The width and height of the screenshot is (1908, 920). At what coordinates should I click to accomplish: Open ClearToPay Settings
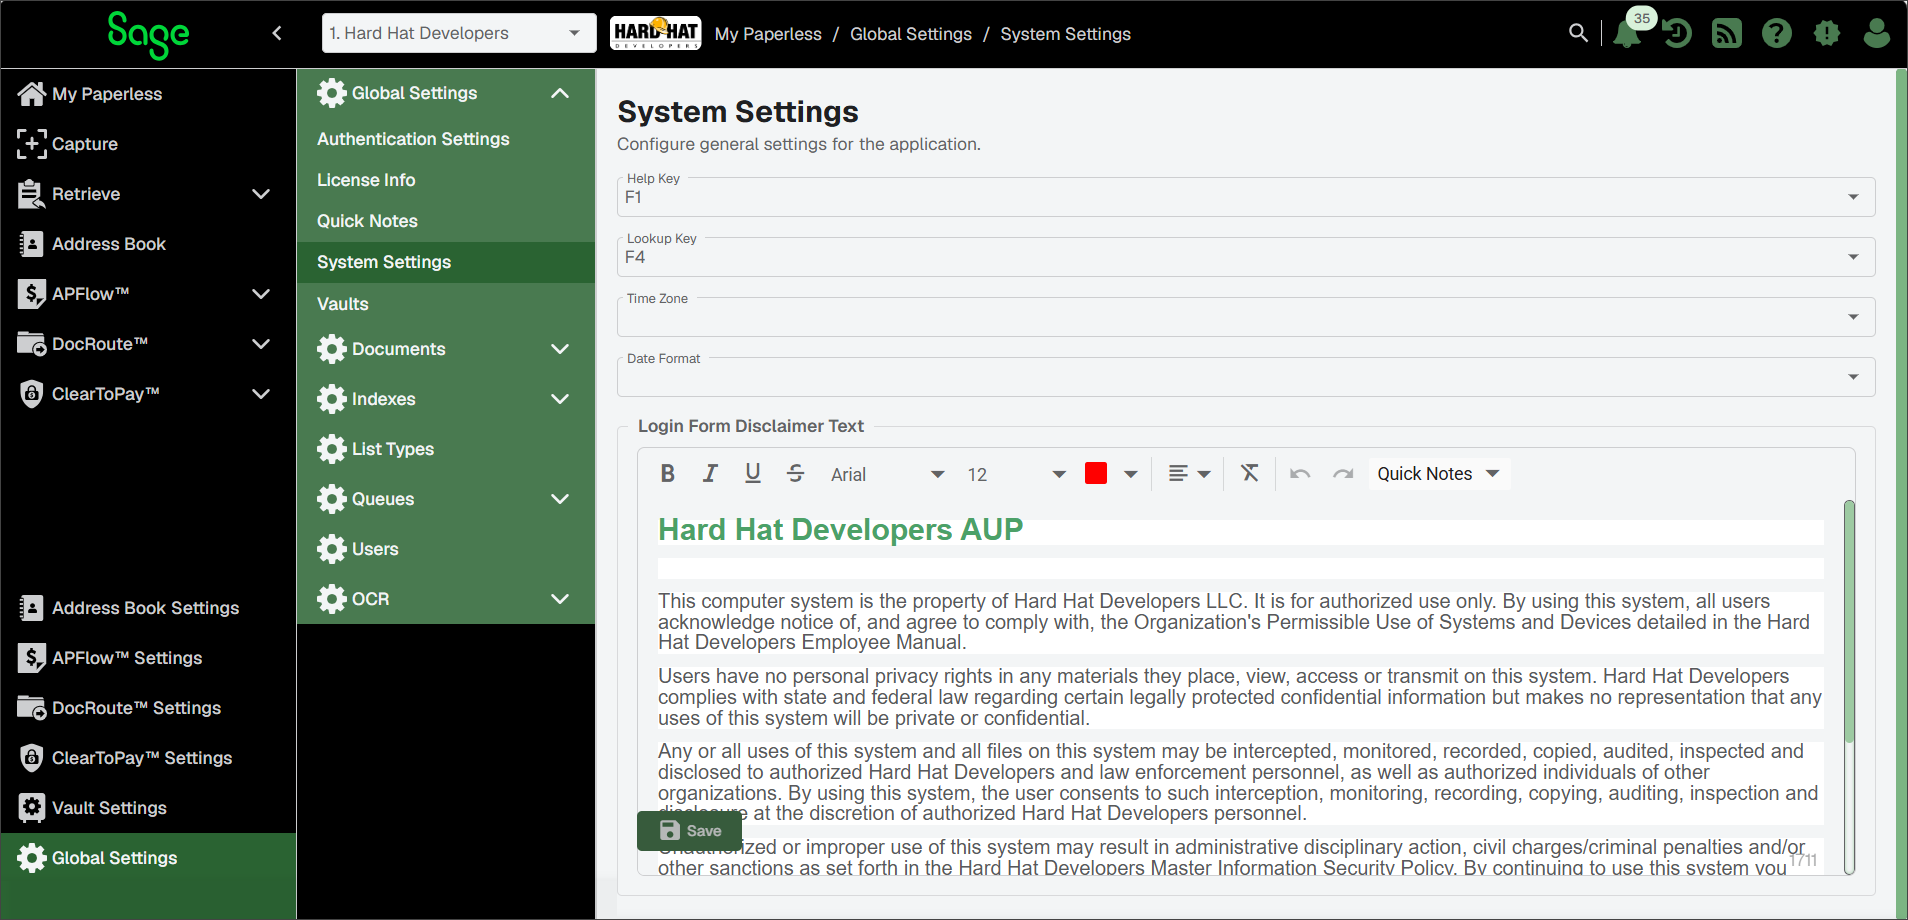[x=148, y=758]
